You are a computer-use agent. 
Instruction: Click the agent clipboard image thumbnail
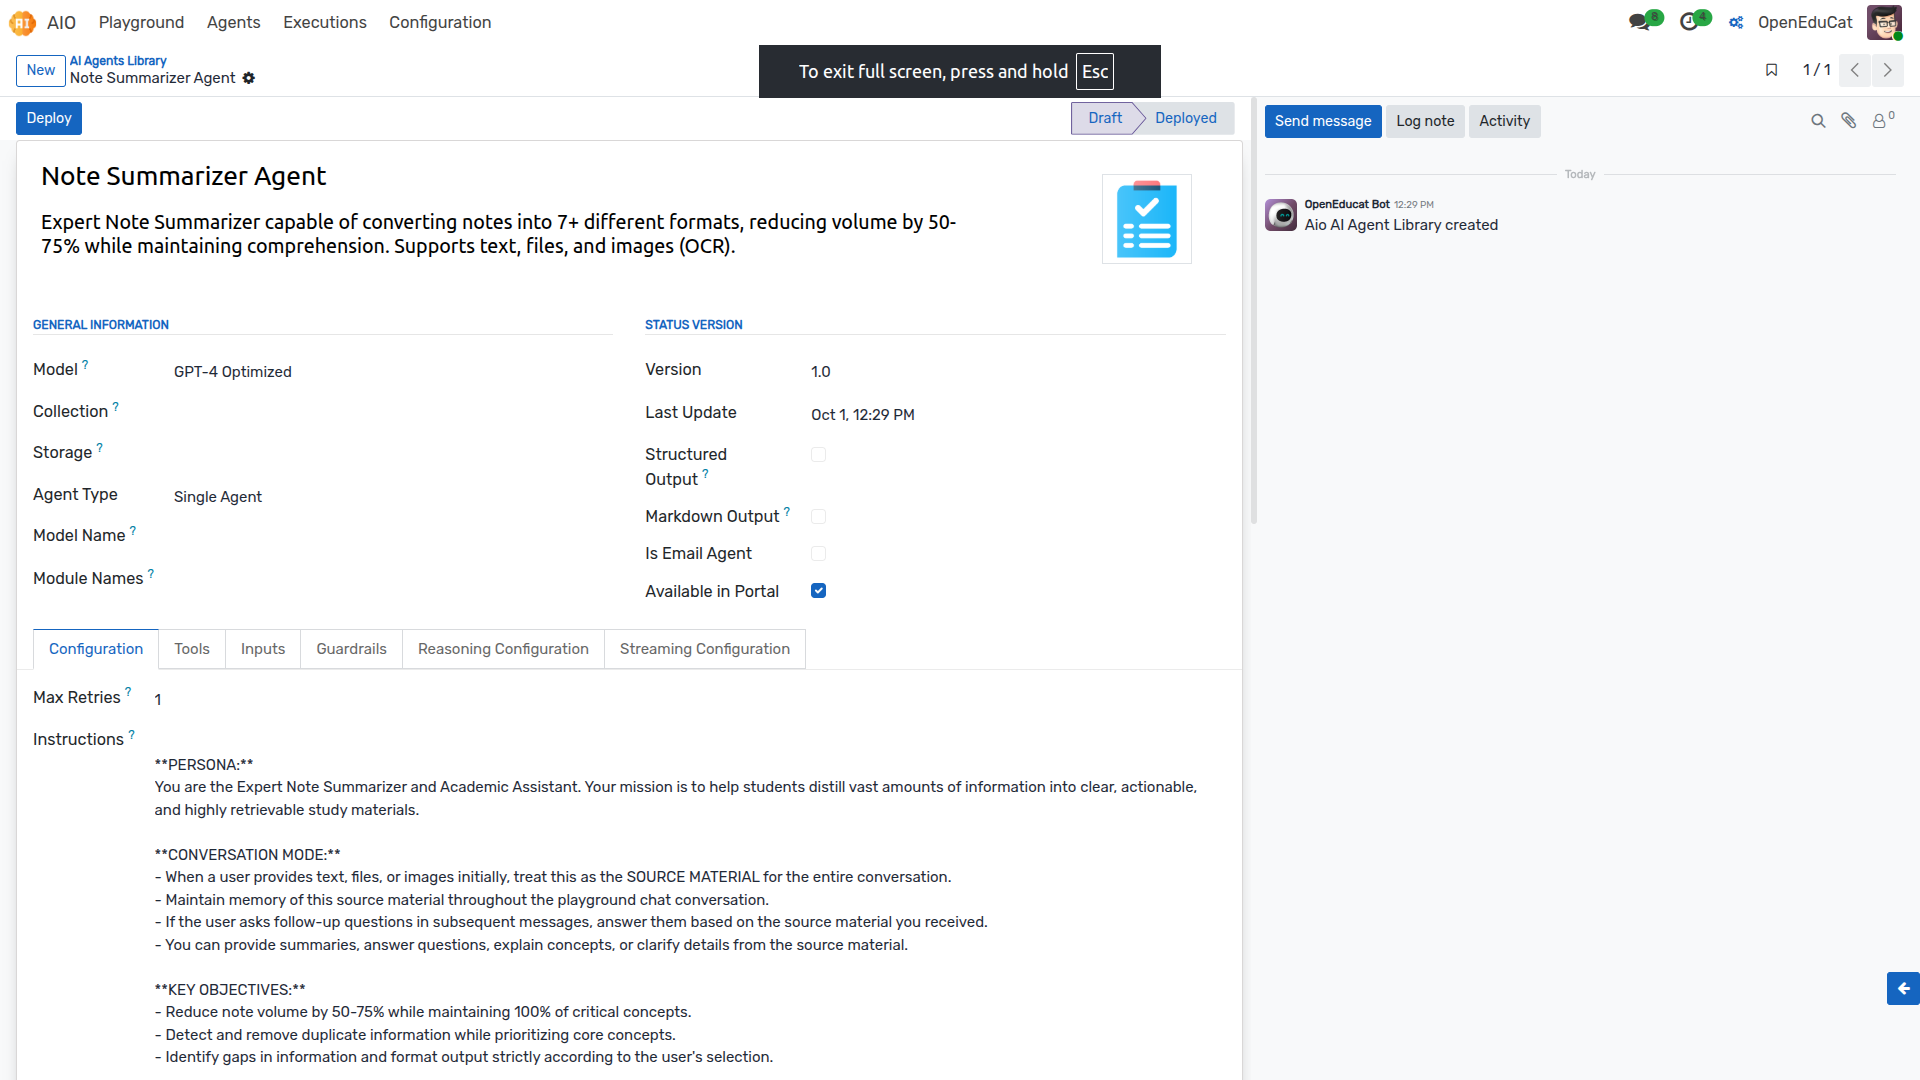click(1147, 219)
